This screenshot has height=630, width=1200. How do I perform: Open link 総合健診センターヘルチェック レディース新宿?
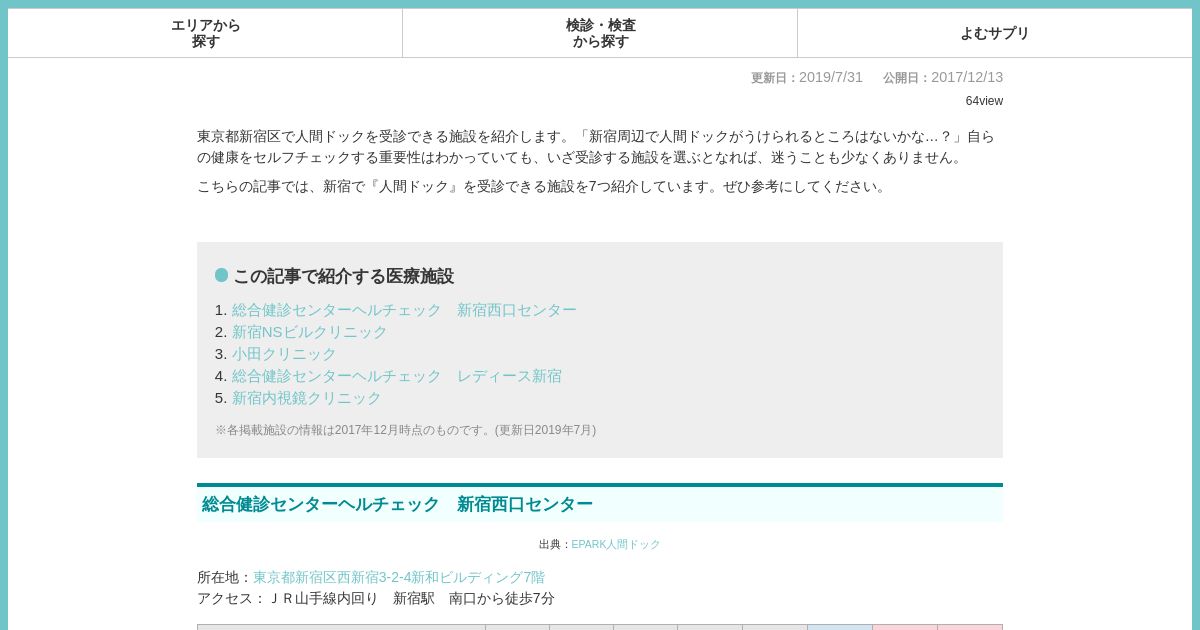(x=397, y=376)
